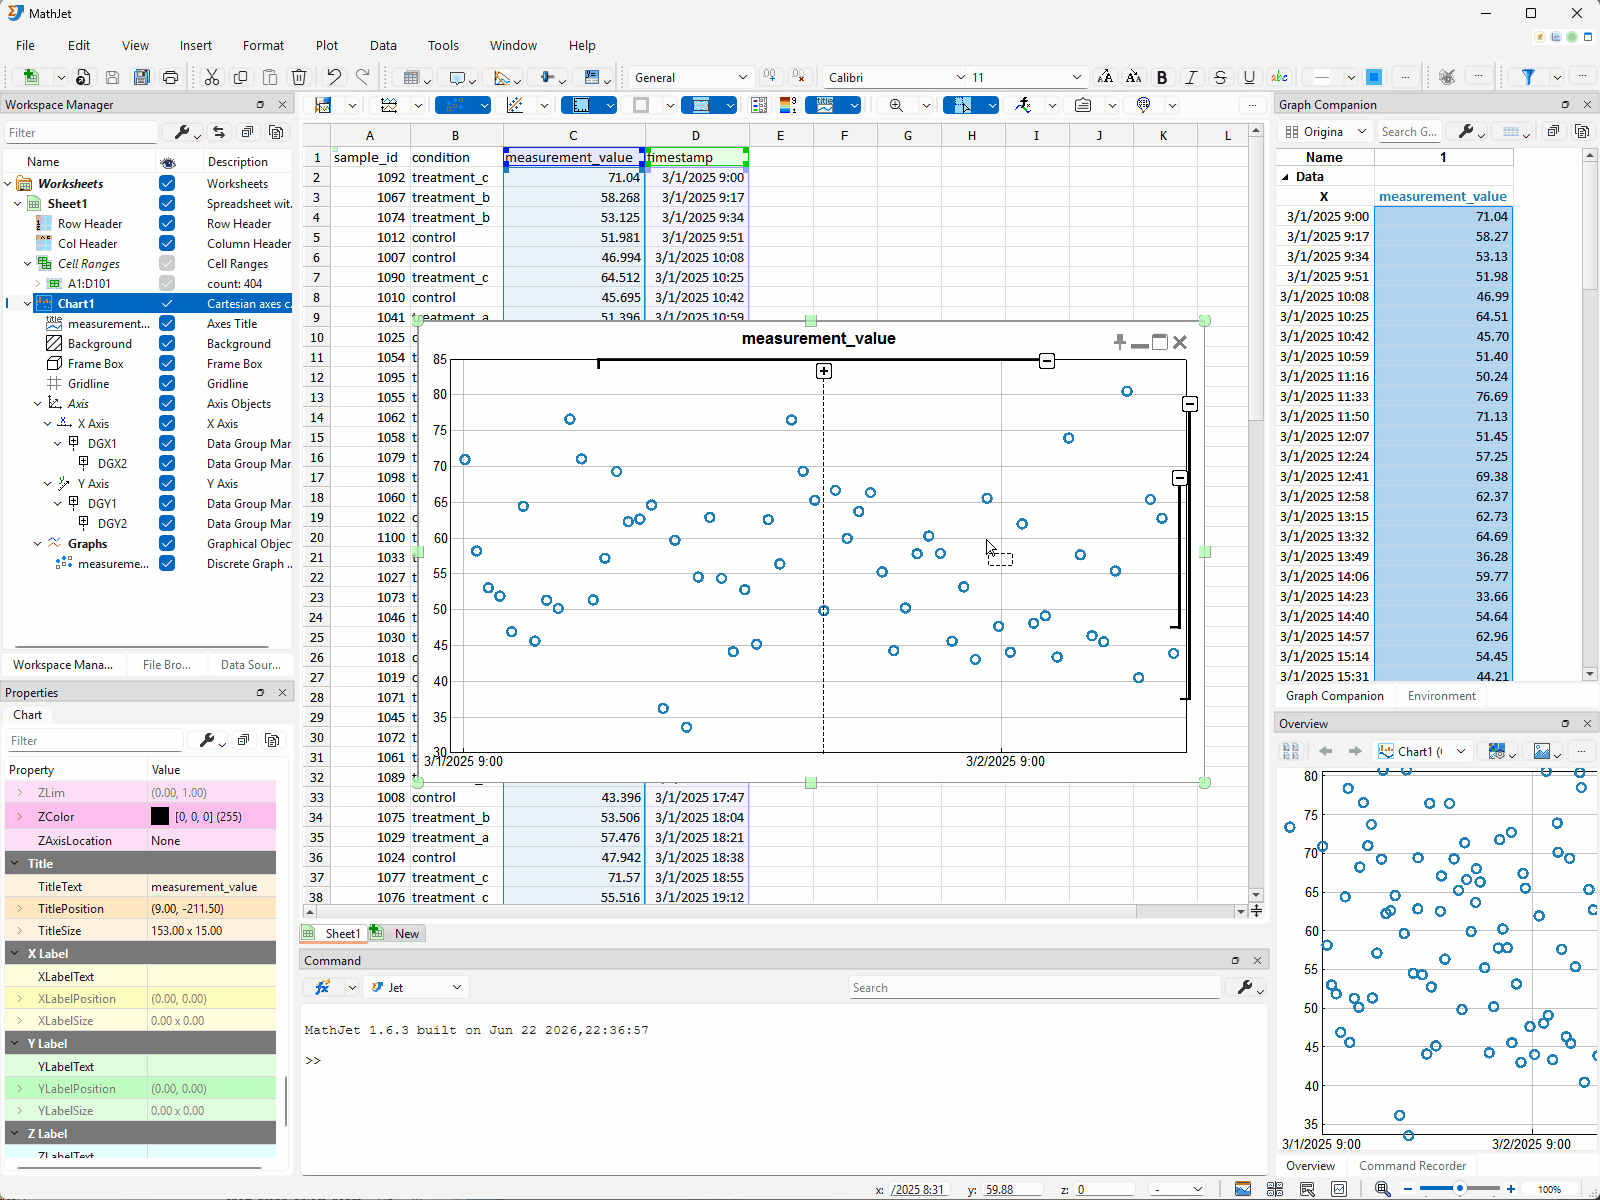The height and width of the screenshot is (1200, 1600).
Task: Click the Save All disks icon
Action: pos(142,77)
